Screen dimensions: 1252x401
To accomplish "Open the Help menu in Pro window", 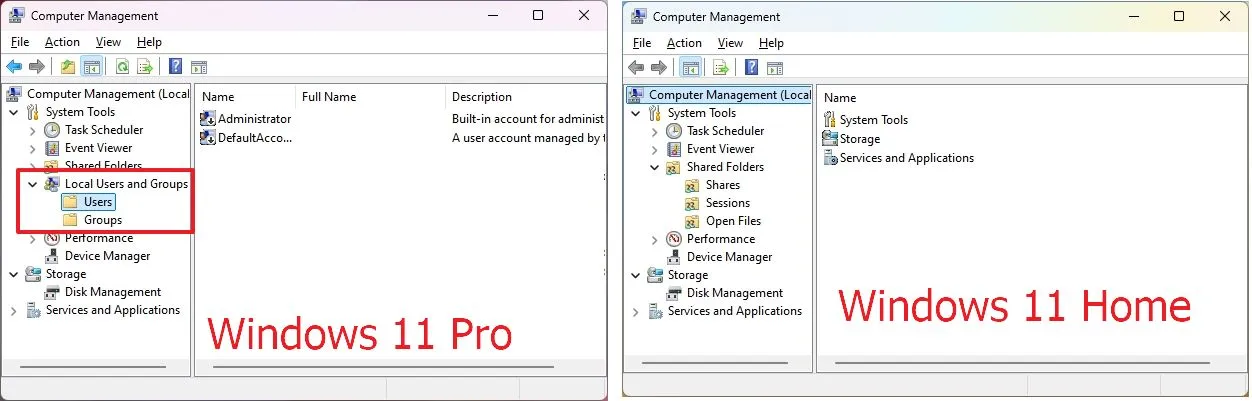I will 149,42.
